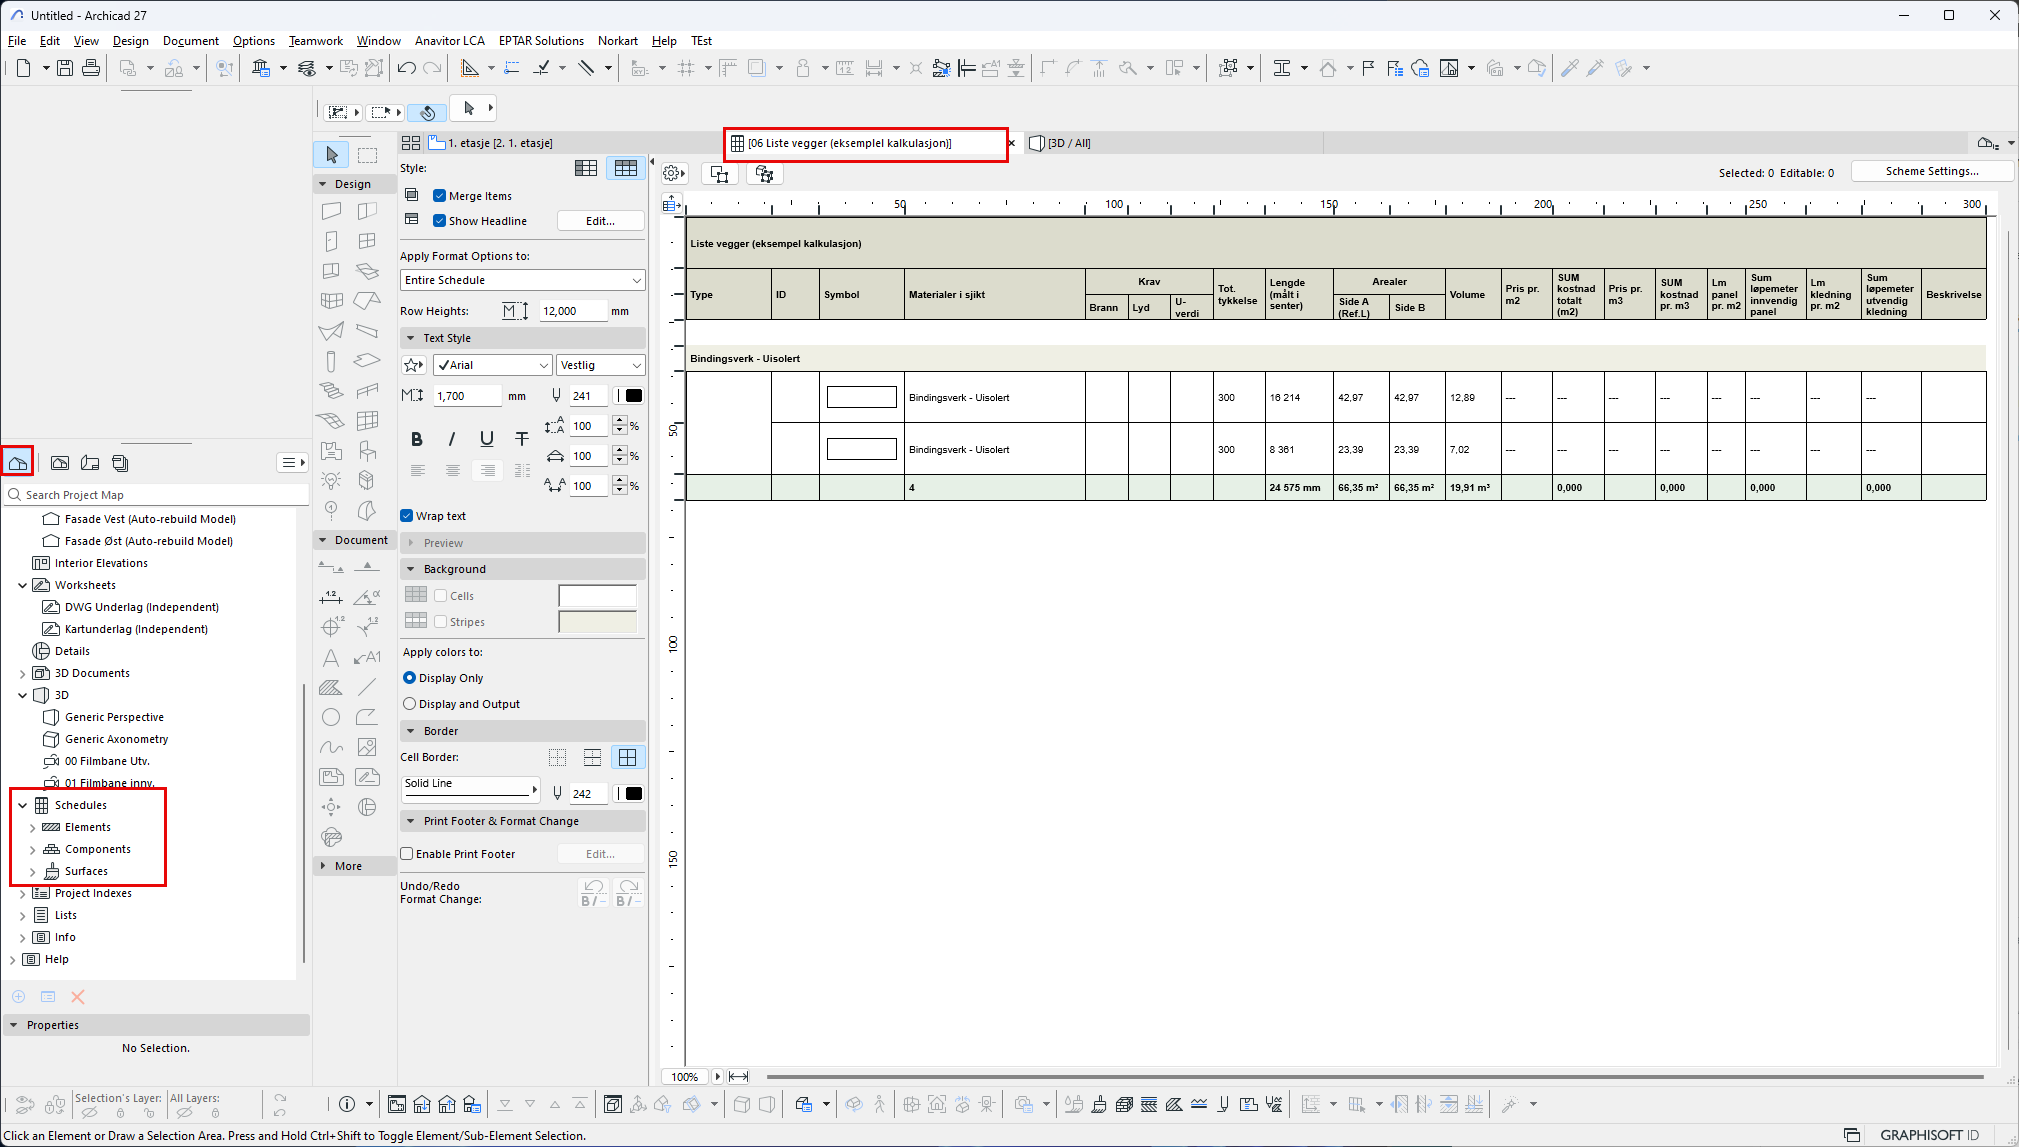Image resolution: width=2019 pixels, height=1147 pixels.
Task: Select the Arrow tool in toolbox
Action: 332,155
